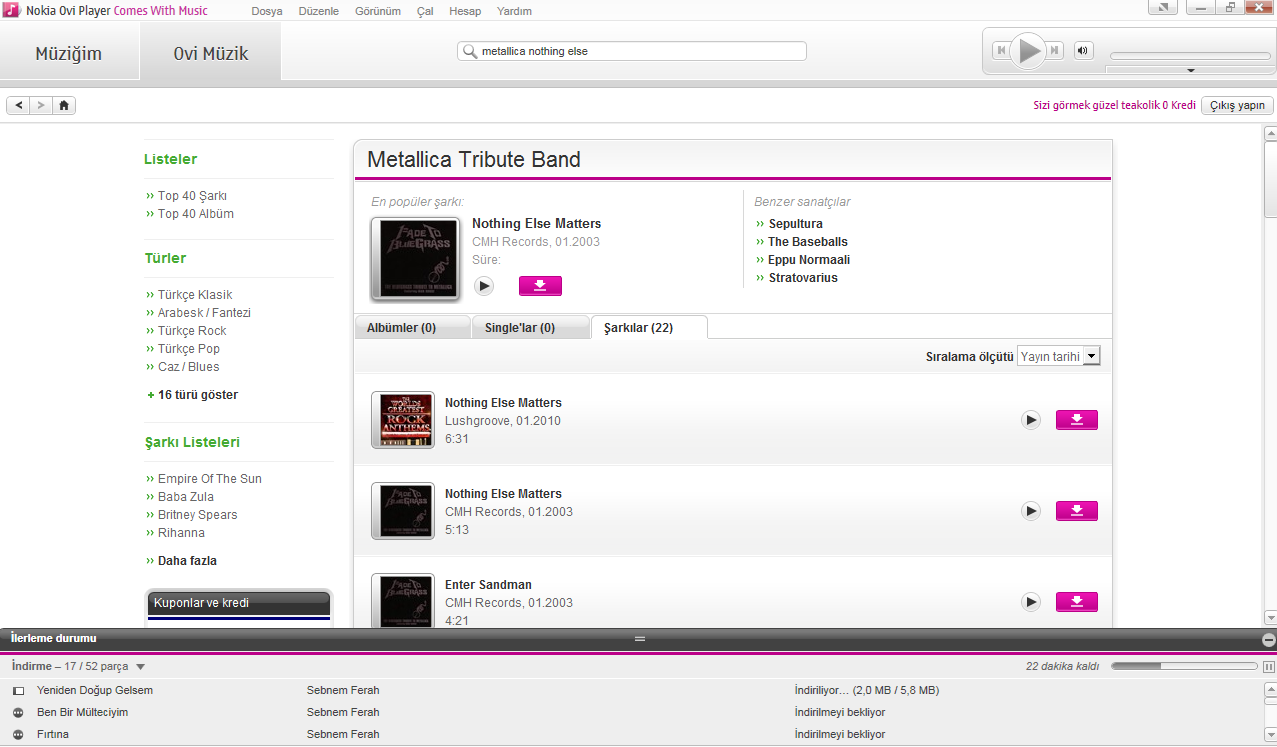Download the Enter Sandman track
This screenshot has width=1277, height=747.
click(1076, 602)
